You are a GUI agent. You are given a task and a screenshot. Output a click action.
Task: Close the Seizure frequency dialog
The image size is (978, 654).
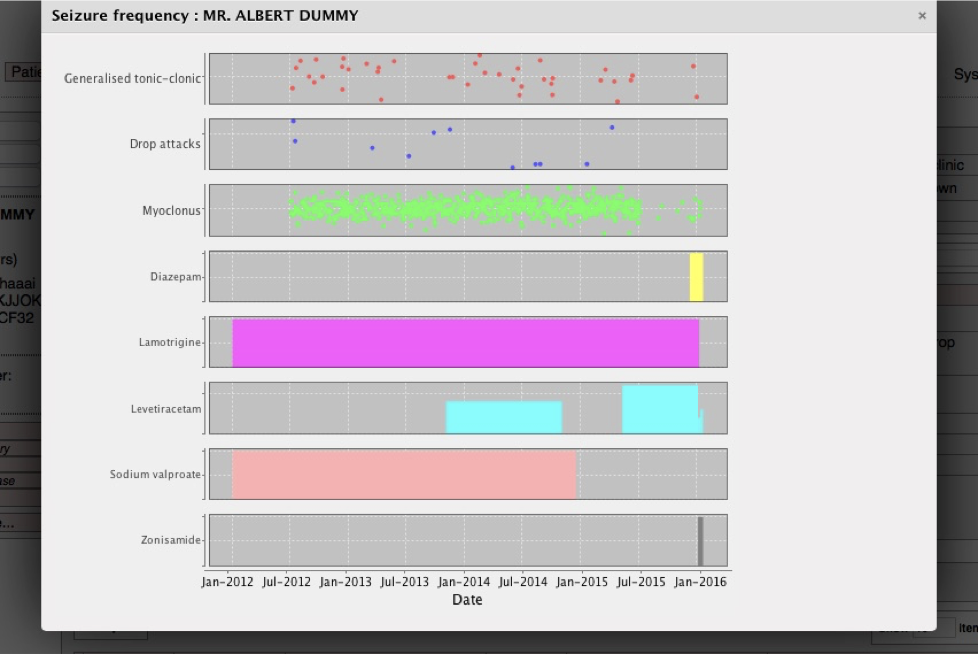pos(921,16)
